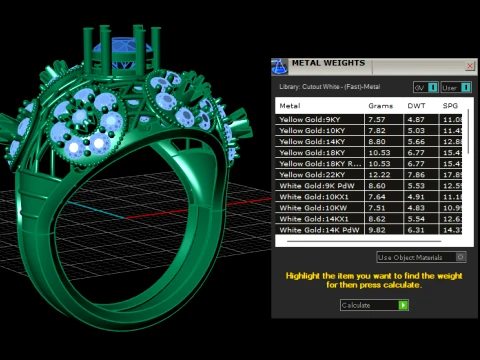Click the 5.03 DWT value
The height and width of the screenshot is (360, 480).
(x=416, y=131)
